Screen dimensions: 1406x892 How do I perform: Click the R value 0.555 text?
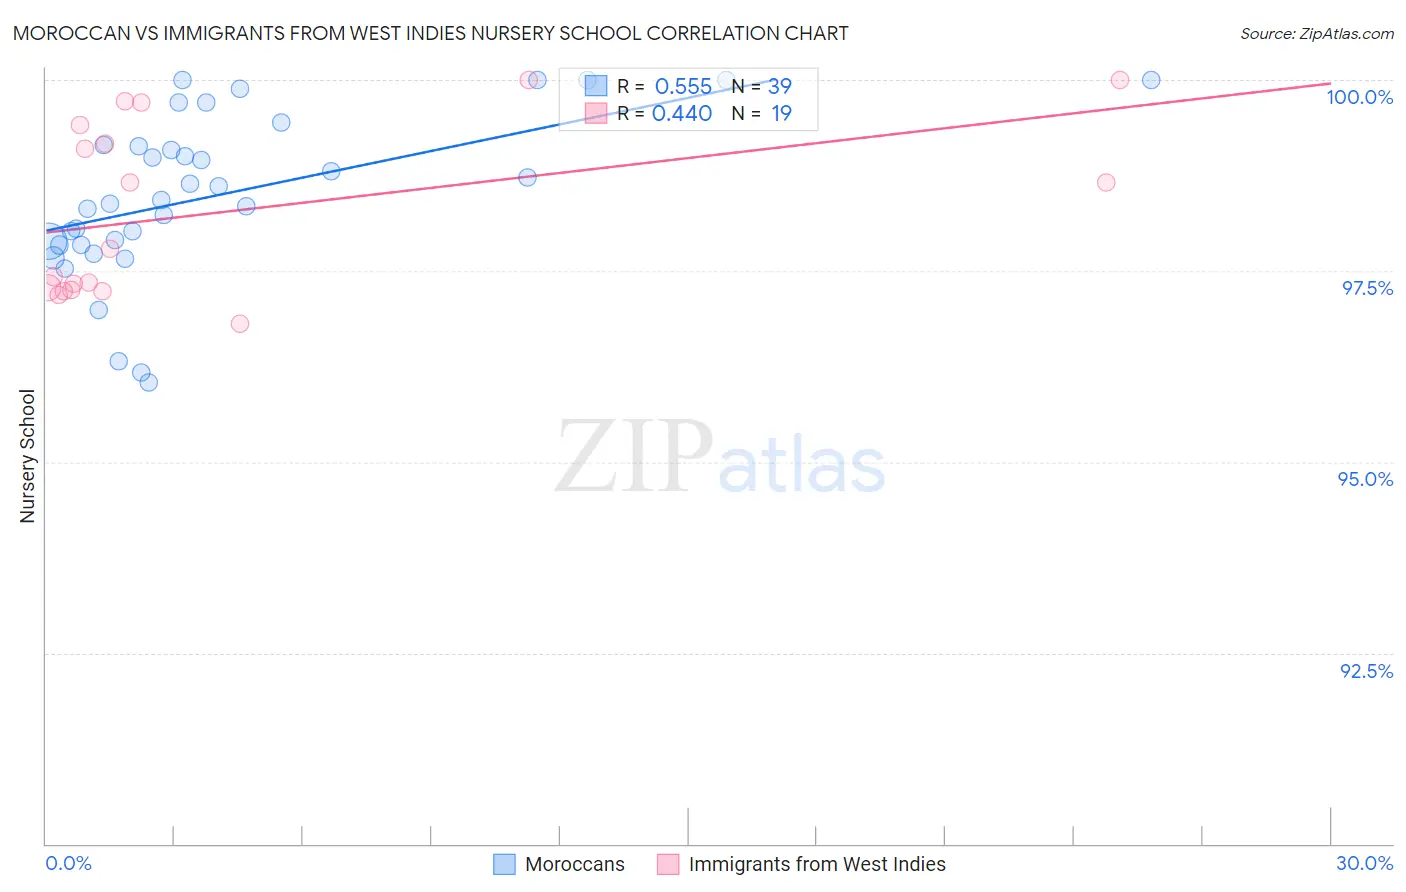coord(683,86)
